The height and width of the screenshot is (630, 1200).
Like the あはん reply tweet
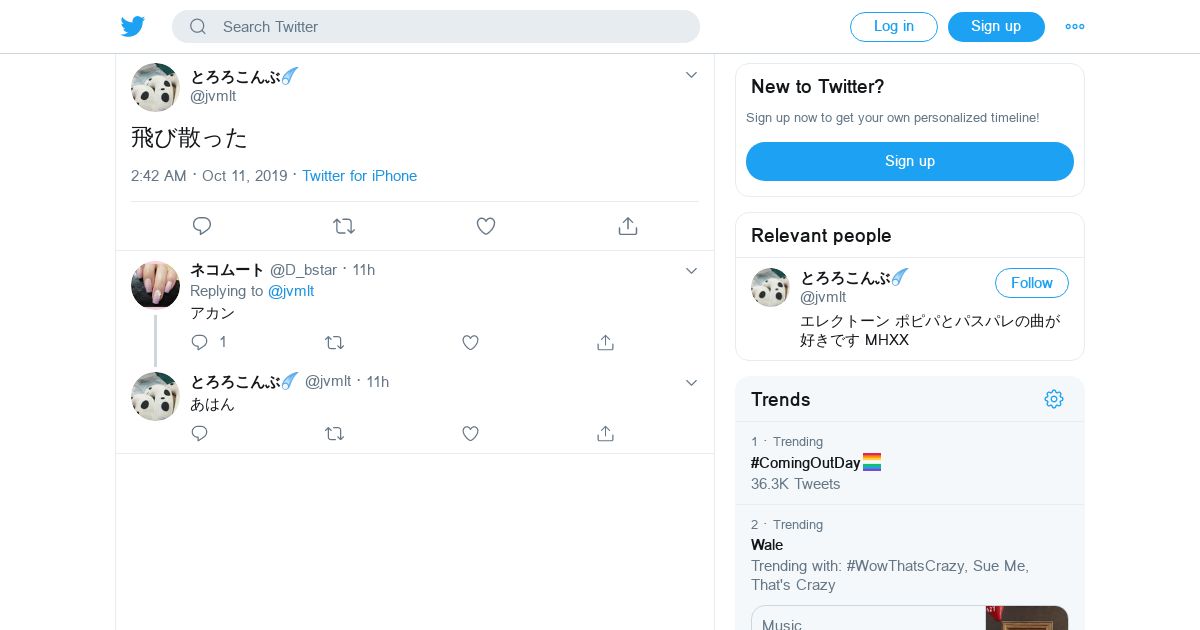coord(471,433)
